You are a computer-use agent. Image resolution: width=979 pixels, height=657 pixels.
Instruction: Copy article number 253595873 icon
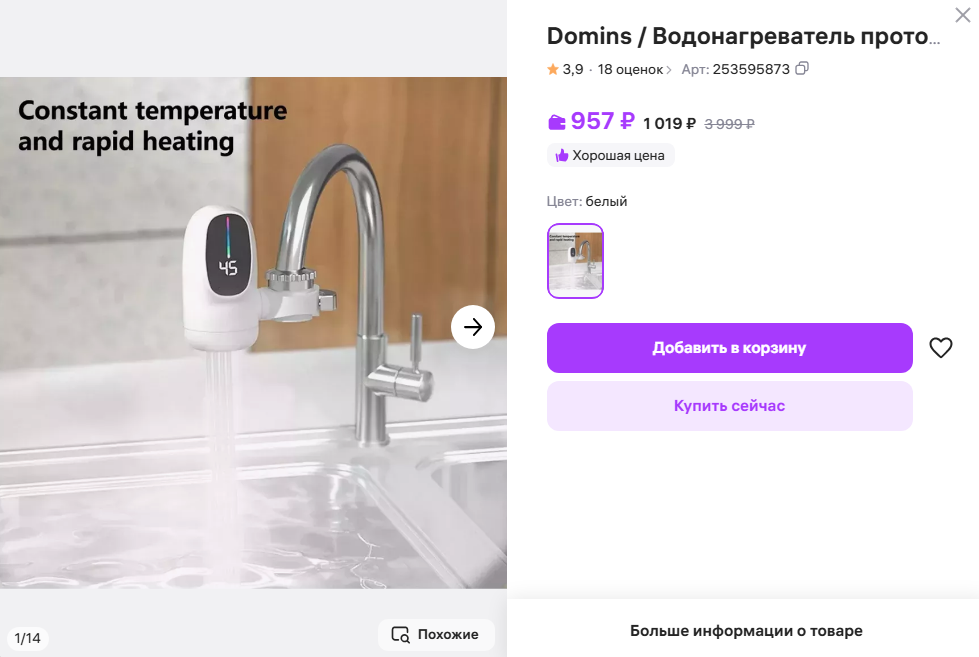pyautogui.click(x=802, y=69)
